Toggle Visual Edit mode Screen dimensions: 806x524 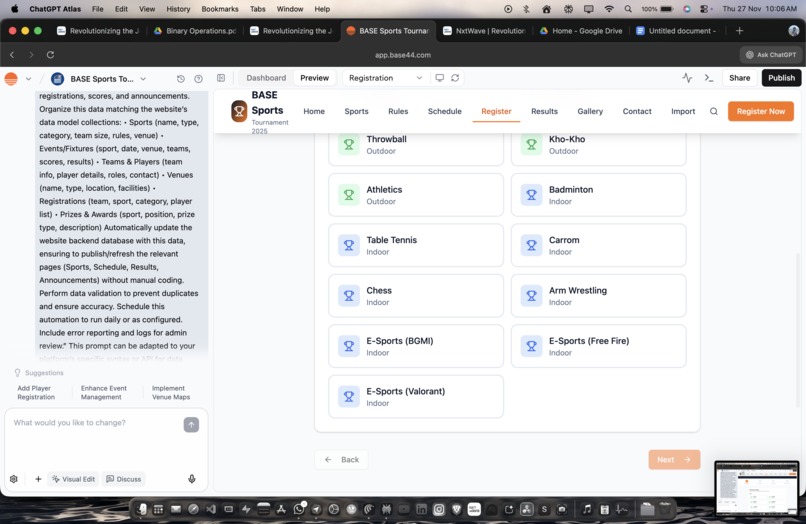pos(74,479)
